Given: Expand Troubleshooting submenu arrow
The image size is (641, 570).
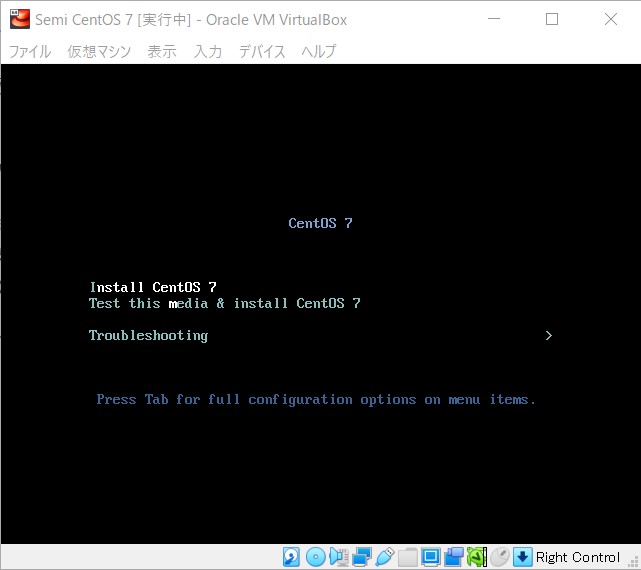Looking at the screenshot, I should click(549, 336).
